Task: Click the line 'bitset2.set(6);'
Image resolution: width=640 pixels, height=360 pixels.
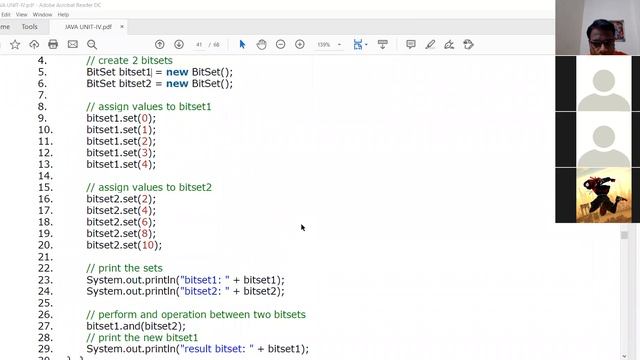Action: [x=121, y=222]
